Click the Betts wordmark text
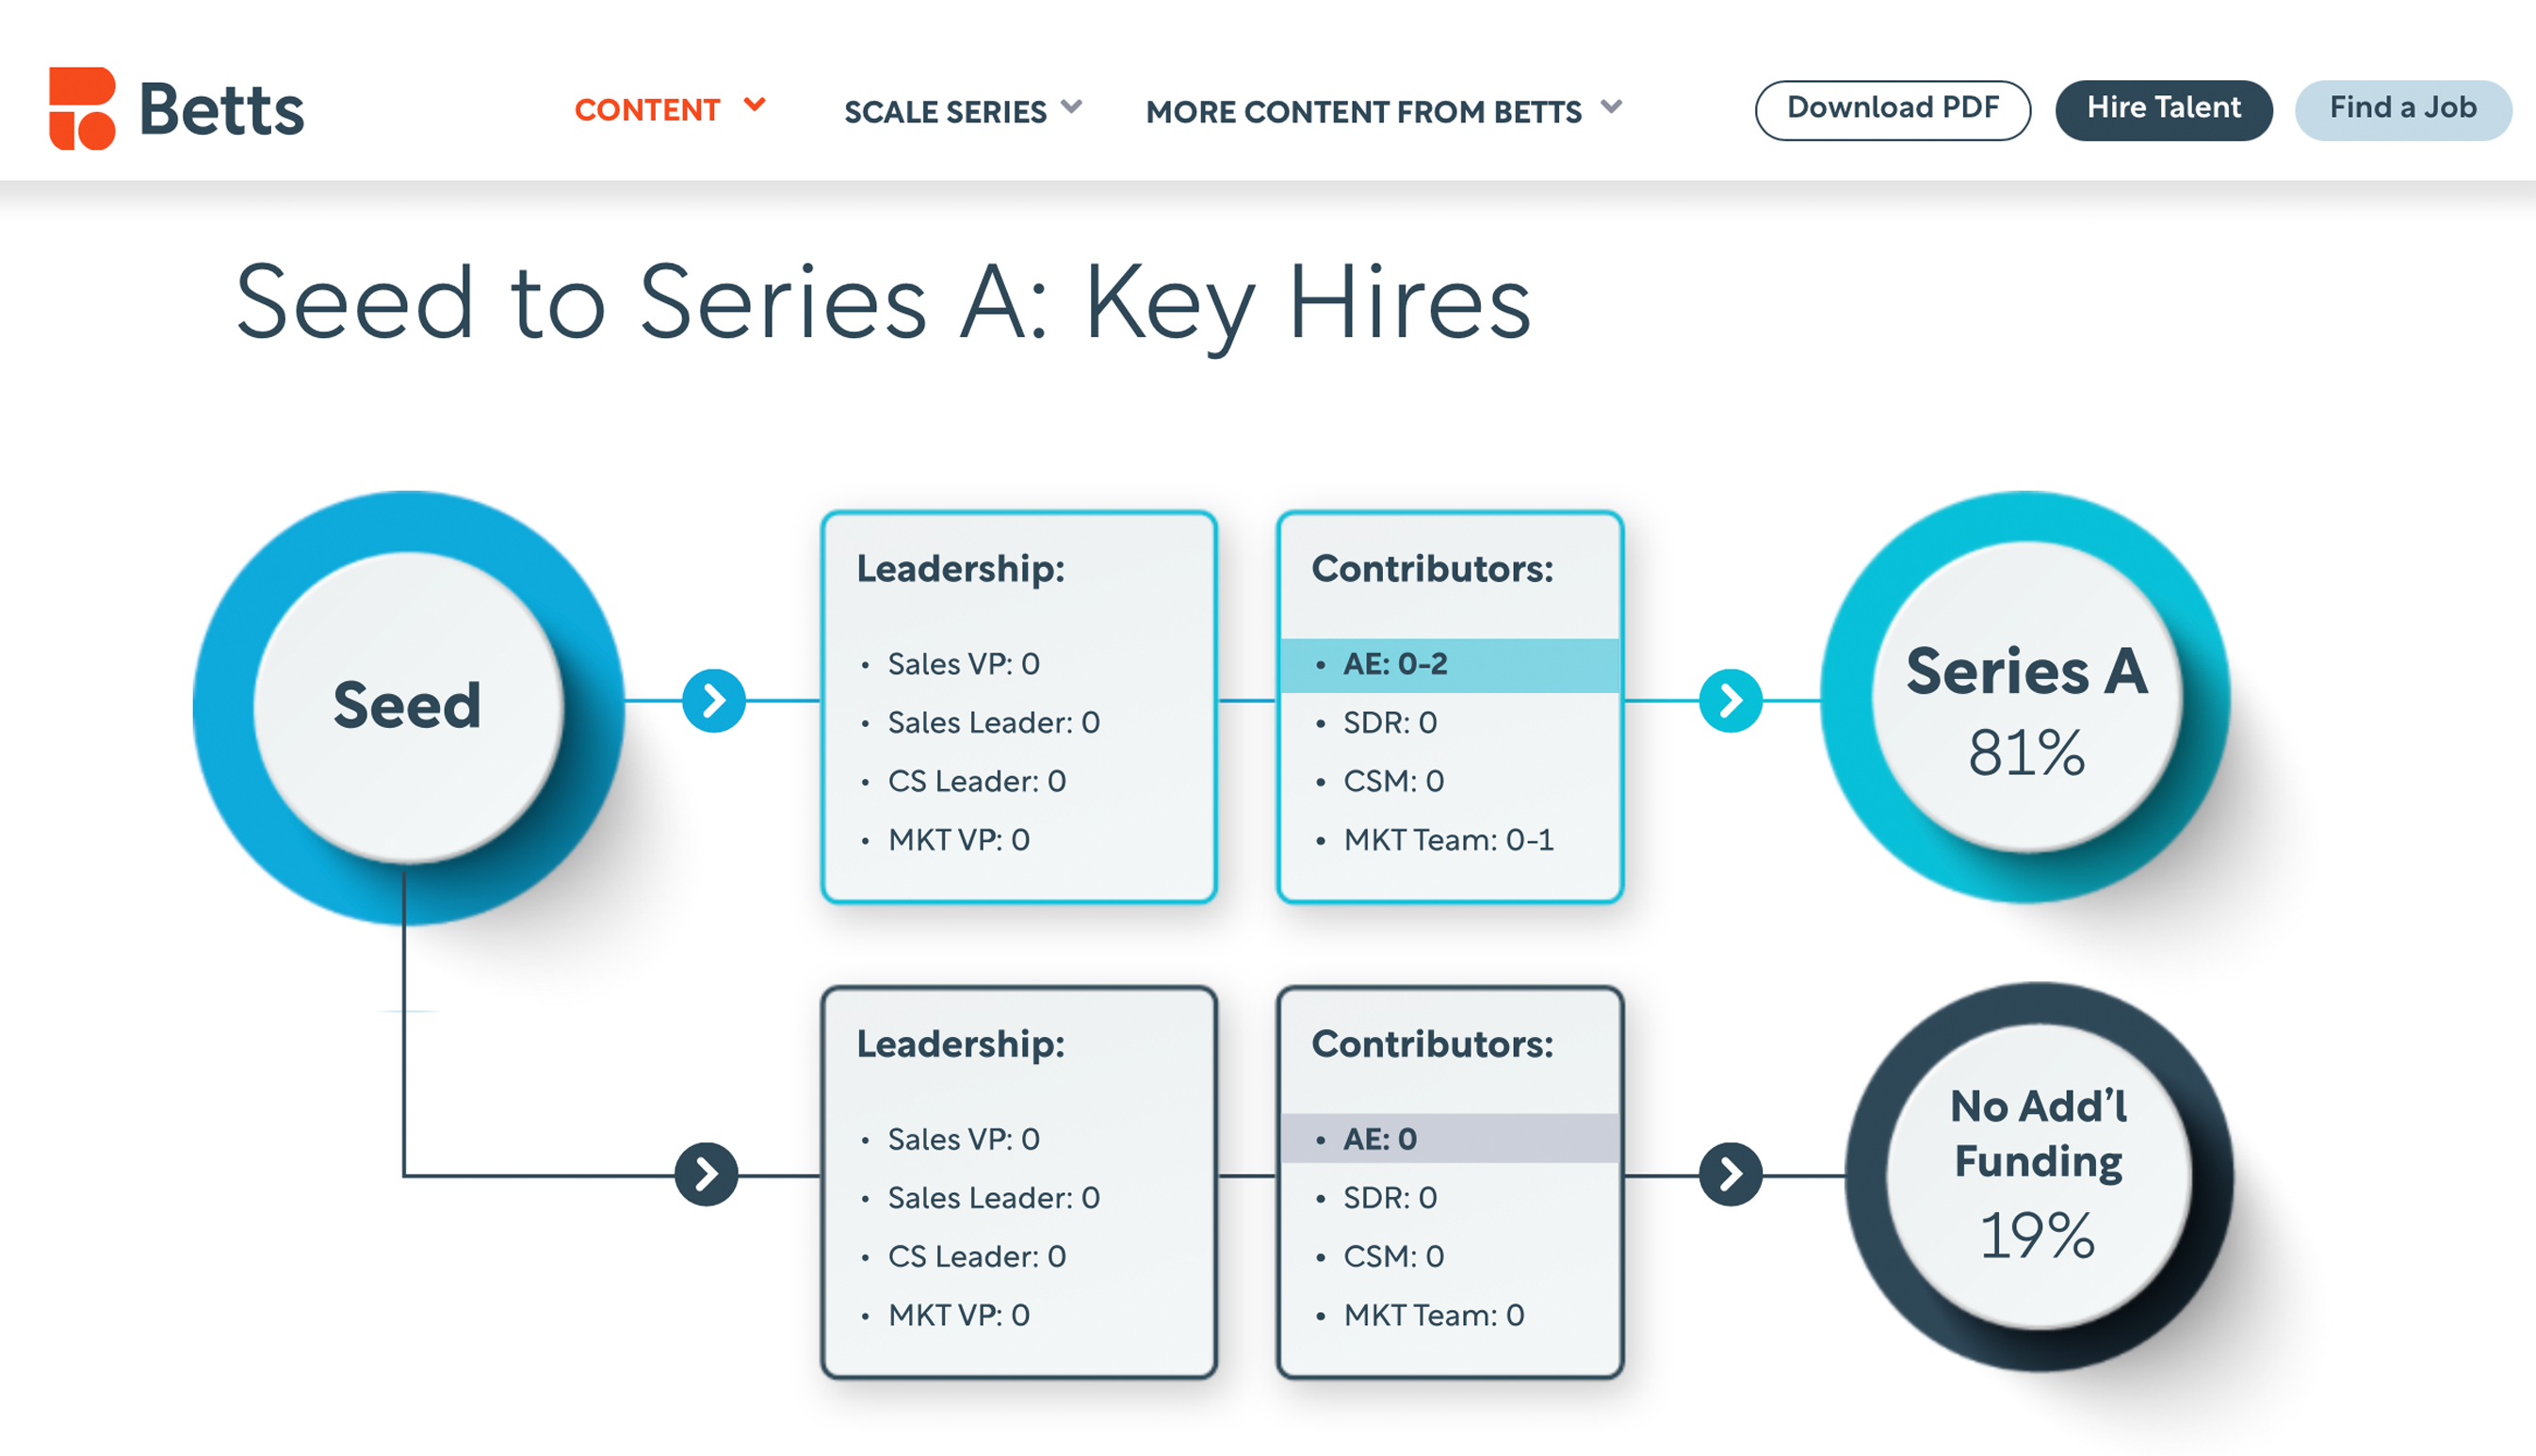This screenshot has height=1456, width=2536. tap(221, 110)
